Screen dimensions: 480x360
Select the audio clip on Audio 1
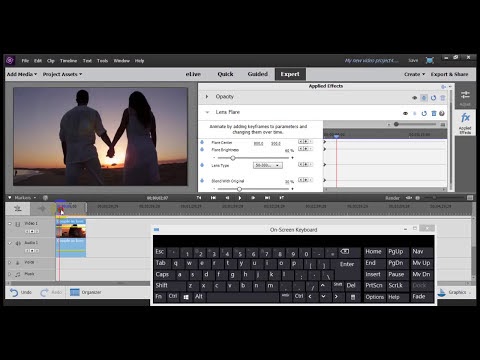click(x=71, y=248)
